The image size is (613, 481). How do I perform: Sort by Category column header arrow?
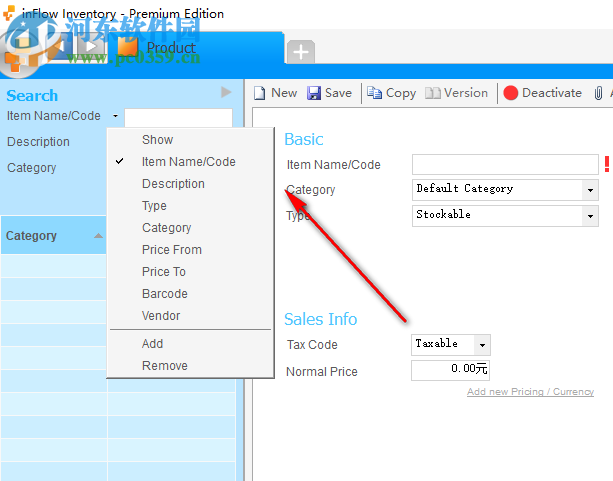click(x=99, y=236)
